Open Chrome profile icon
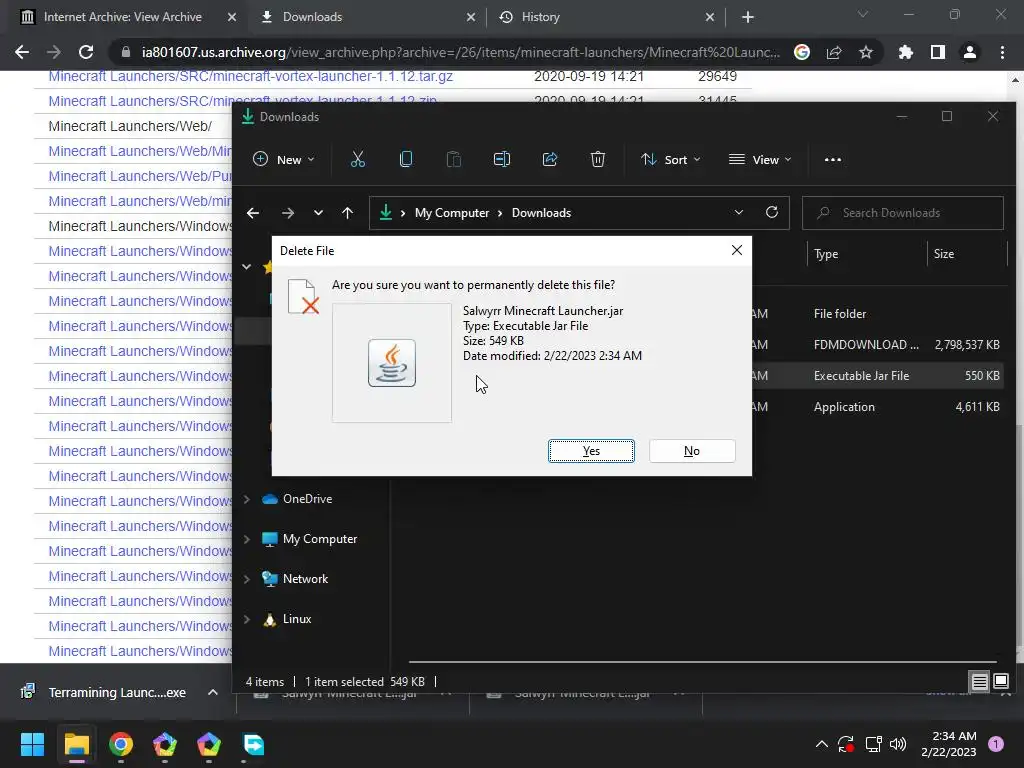1024x768 pixels. (970, 52)
